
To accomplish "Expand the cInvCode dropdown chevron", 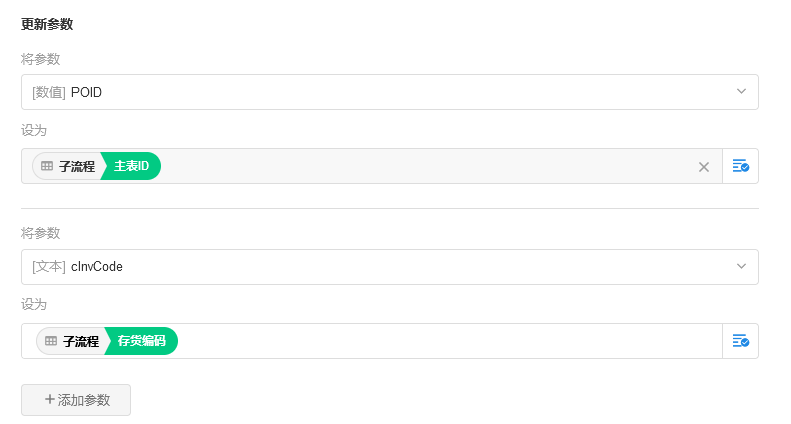I will [x=741, y=266].
